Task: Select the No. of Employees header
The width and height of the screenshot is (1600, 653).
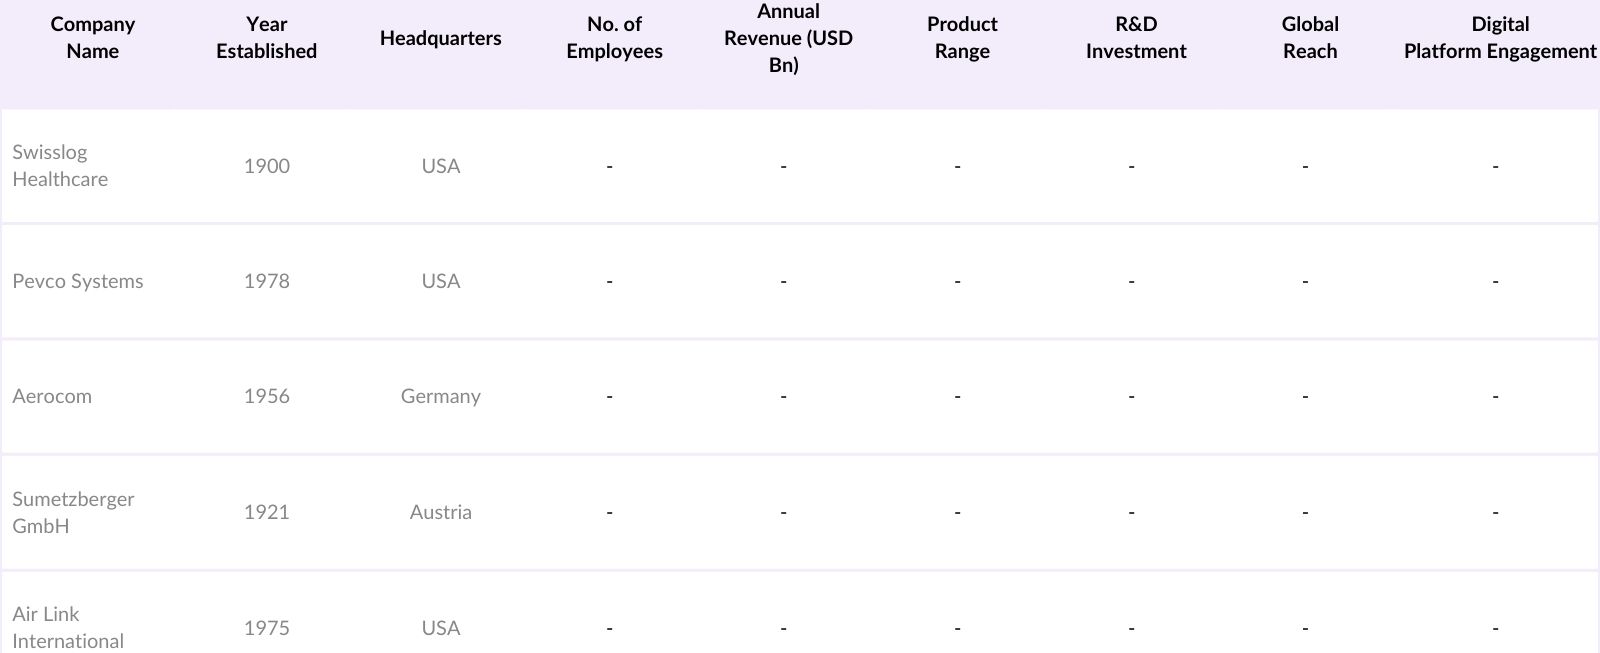Action: 614,38
